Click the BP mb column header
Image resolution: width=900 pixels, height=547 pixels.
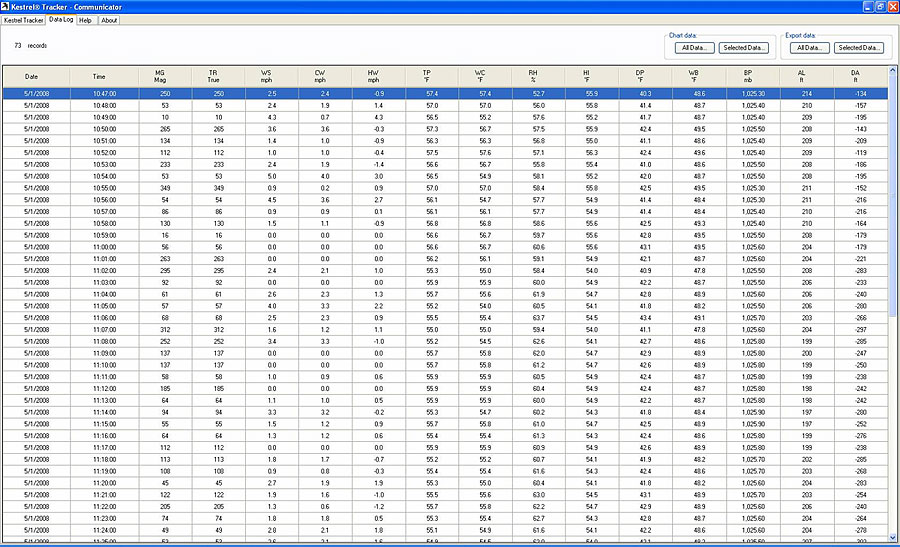click(753, 76)
